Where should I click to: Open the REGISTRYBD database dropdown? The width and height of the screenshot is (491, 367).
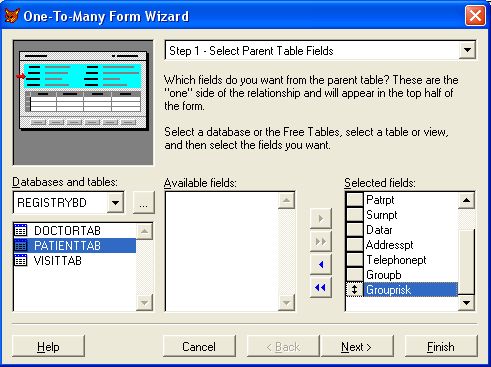(x=115, y=202)
